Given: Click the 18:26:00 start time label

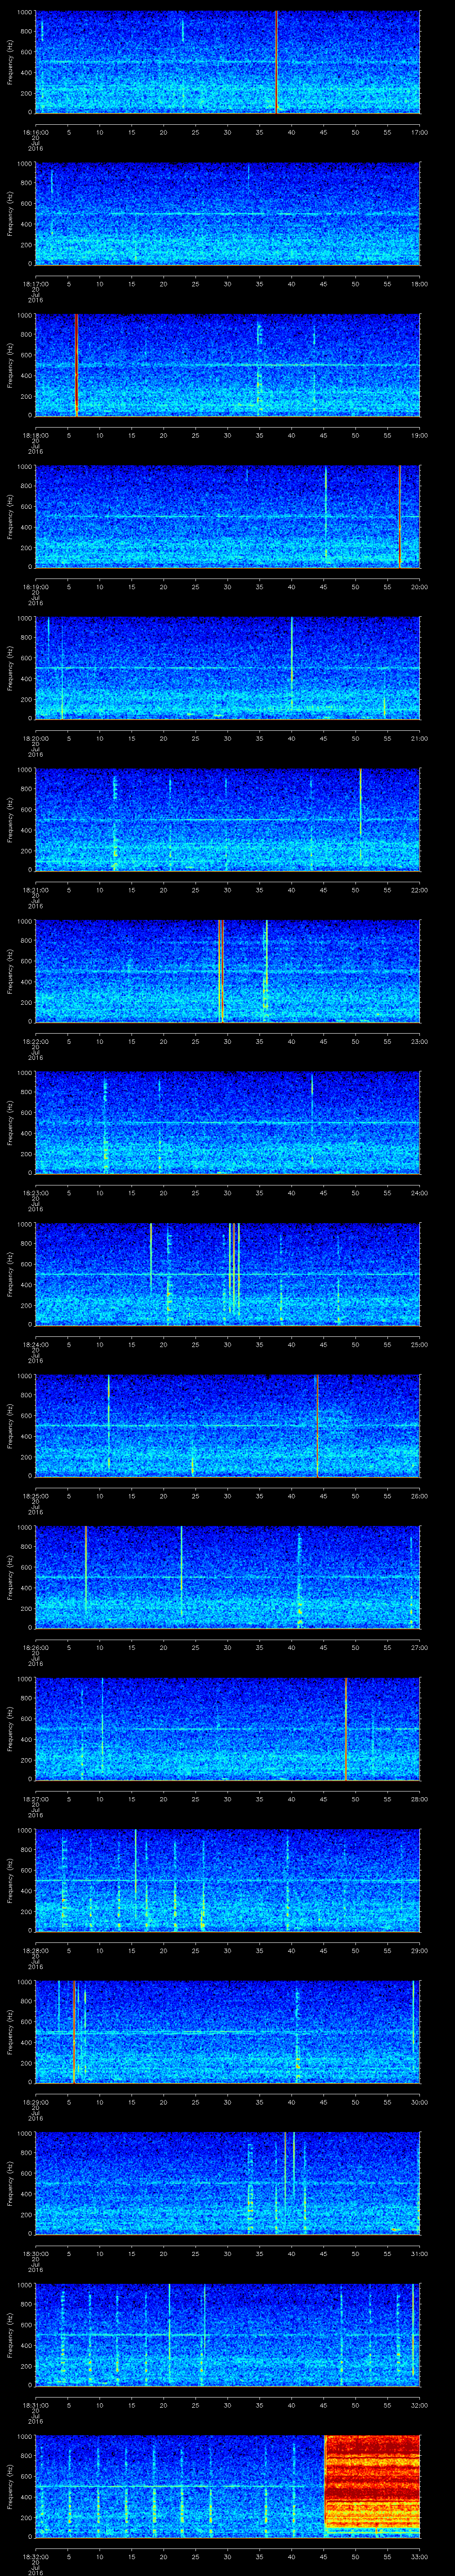Looking at the screenshot, I should coord(36,1647).
